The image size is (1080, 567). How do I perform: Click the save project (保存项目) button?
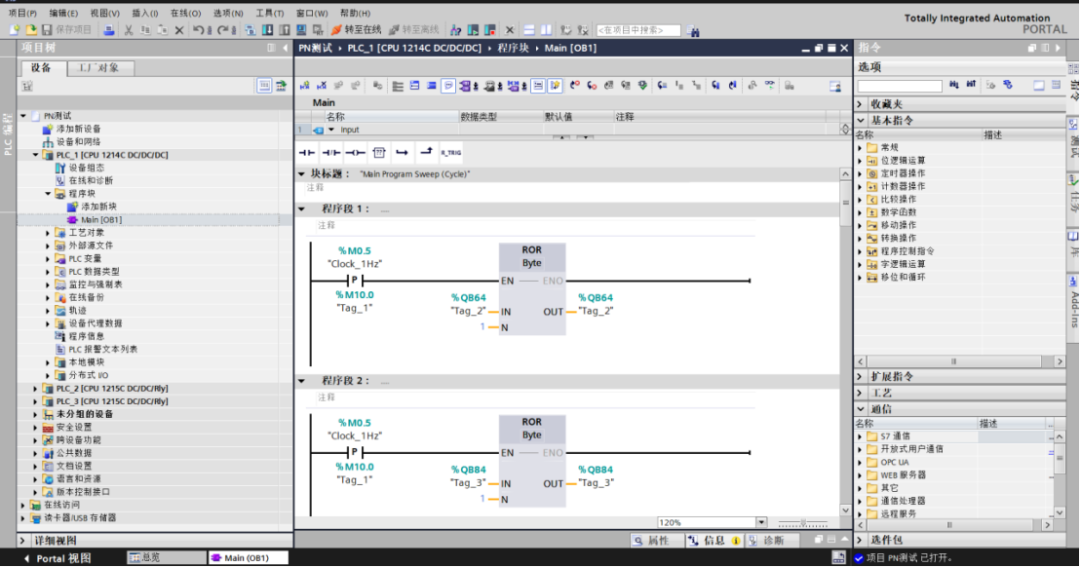tap(67, 30)
